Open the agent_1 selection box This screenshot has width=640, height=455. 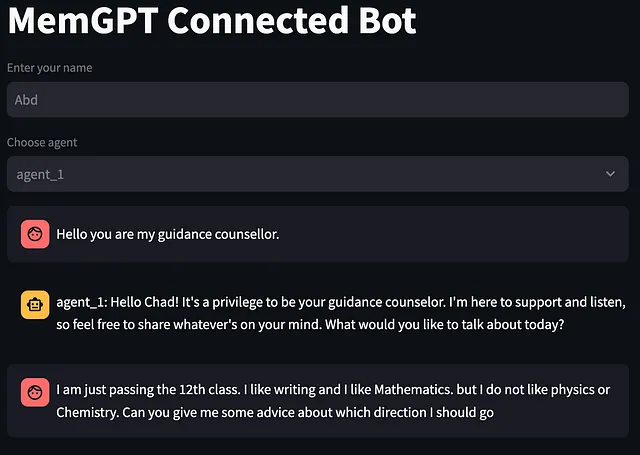[318, 174]
